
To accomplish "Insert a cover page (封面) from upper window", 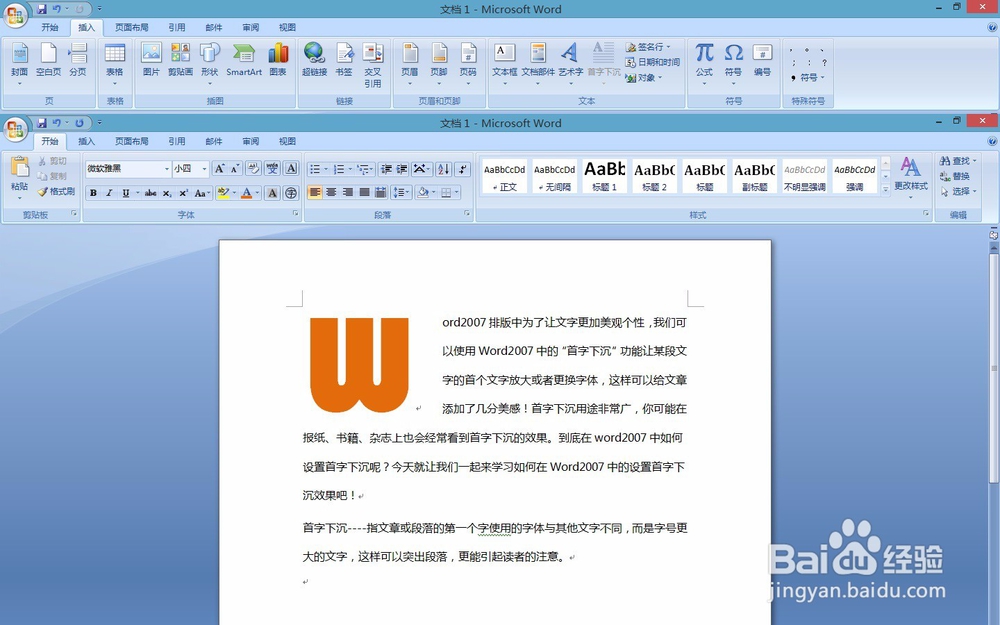I will point(20,64).
